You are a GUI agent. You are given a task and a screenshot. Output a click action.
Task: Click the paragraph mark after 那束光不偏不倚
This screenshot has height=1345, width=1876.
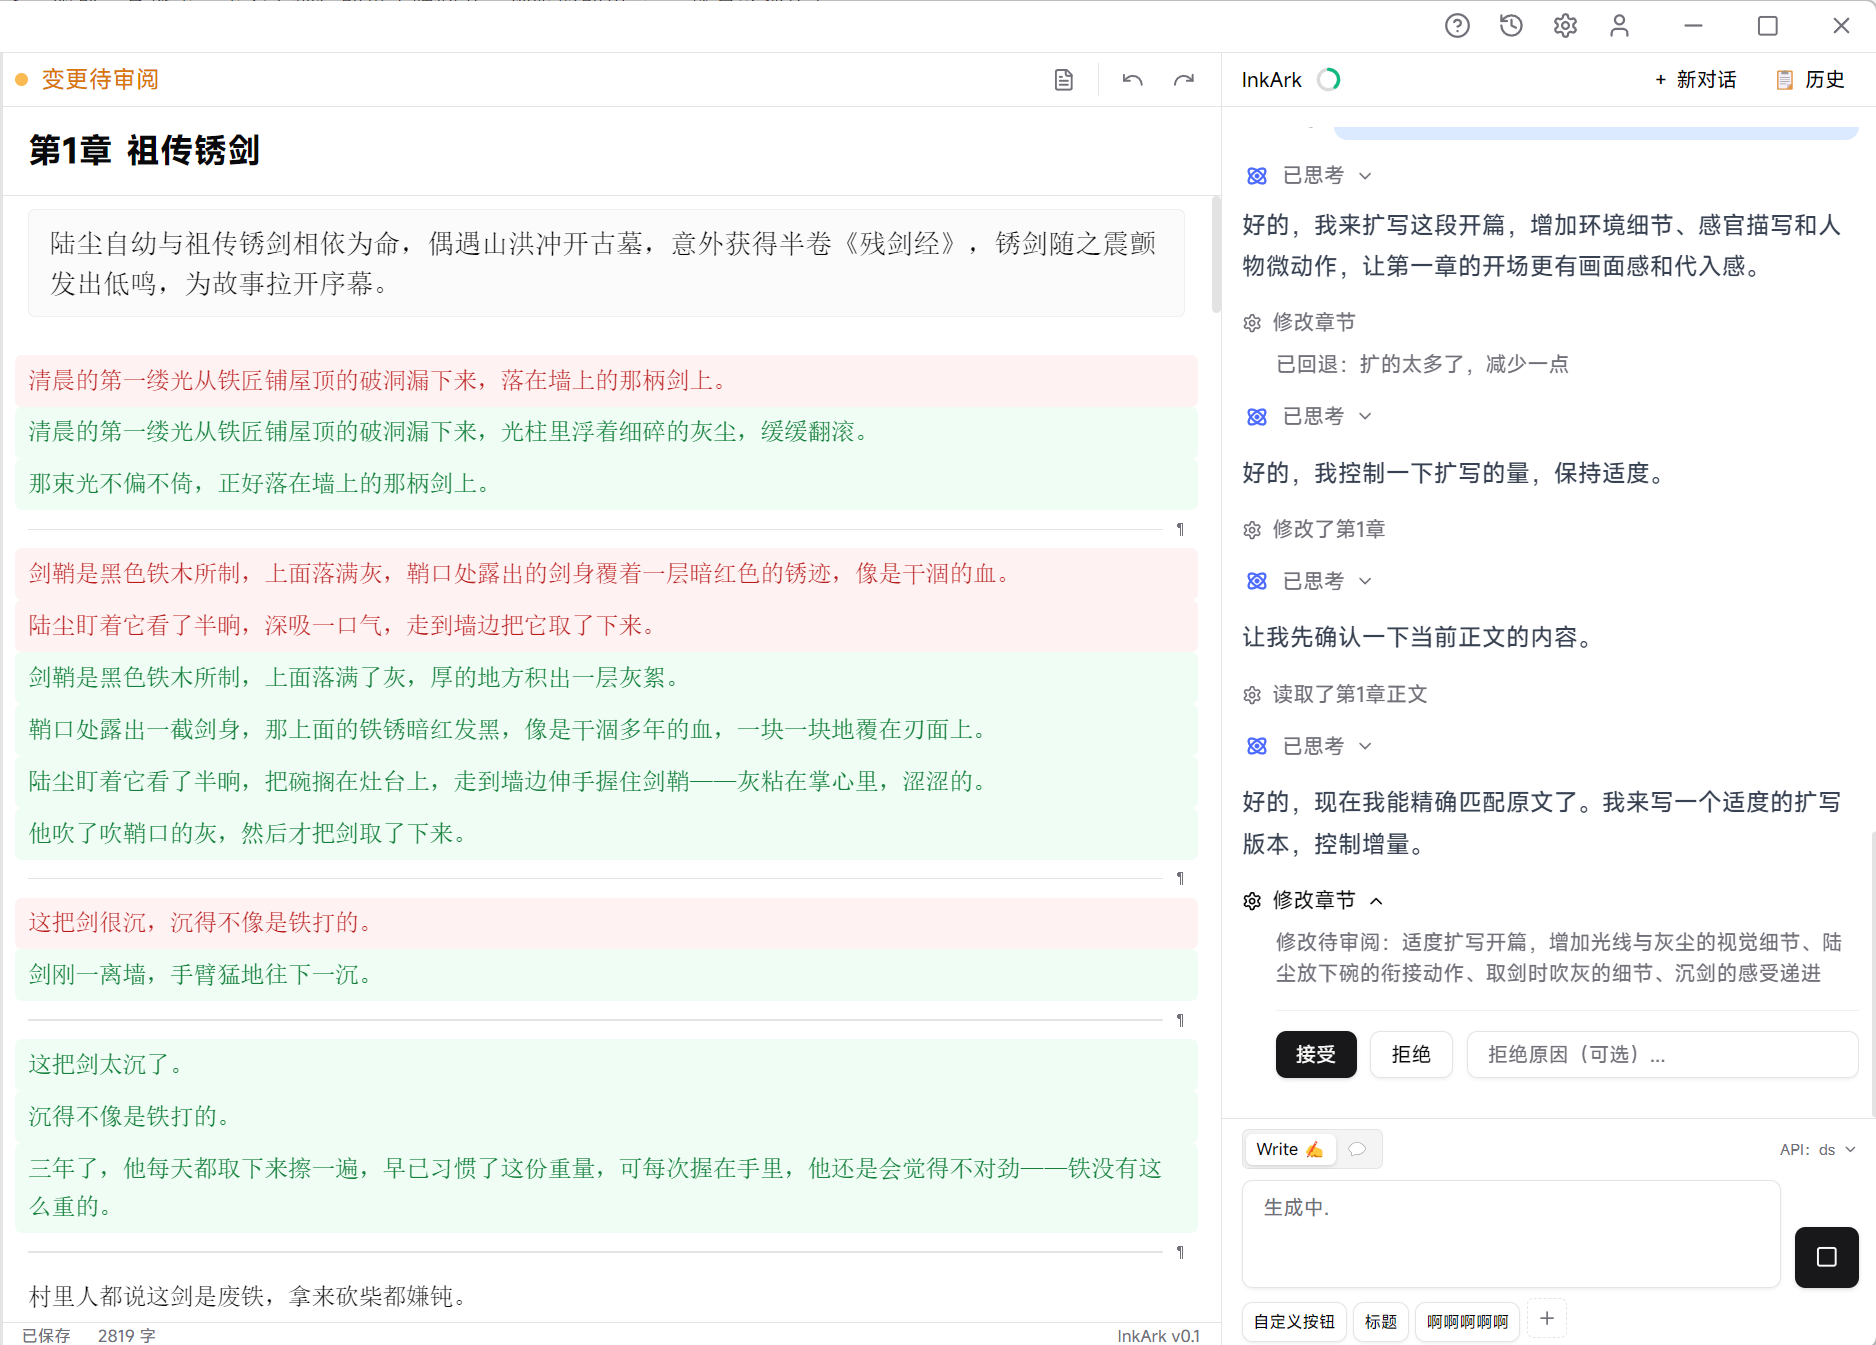pos(1180,529)
